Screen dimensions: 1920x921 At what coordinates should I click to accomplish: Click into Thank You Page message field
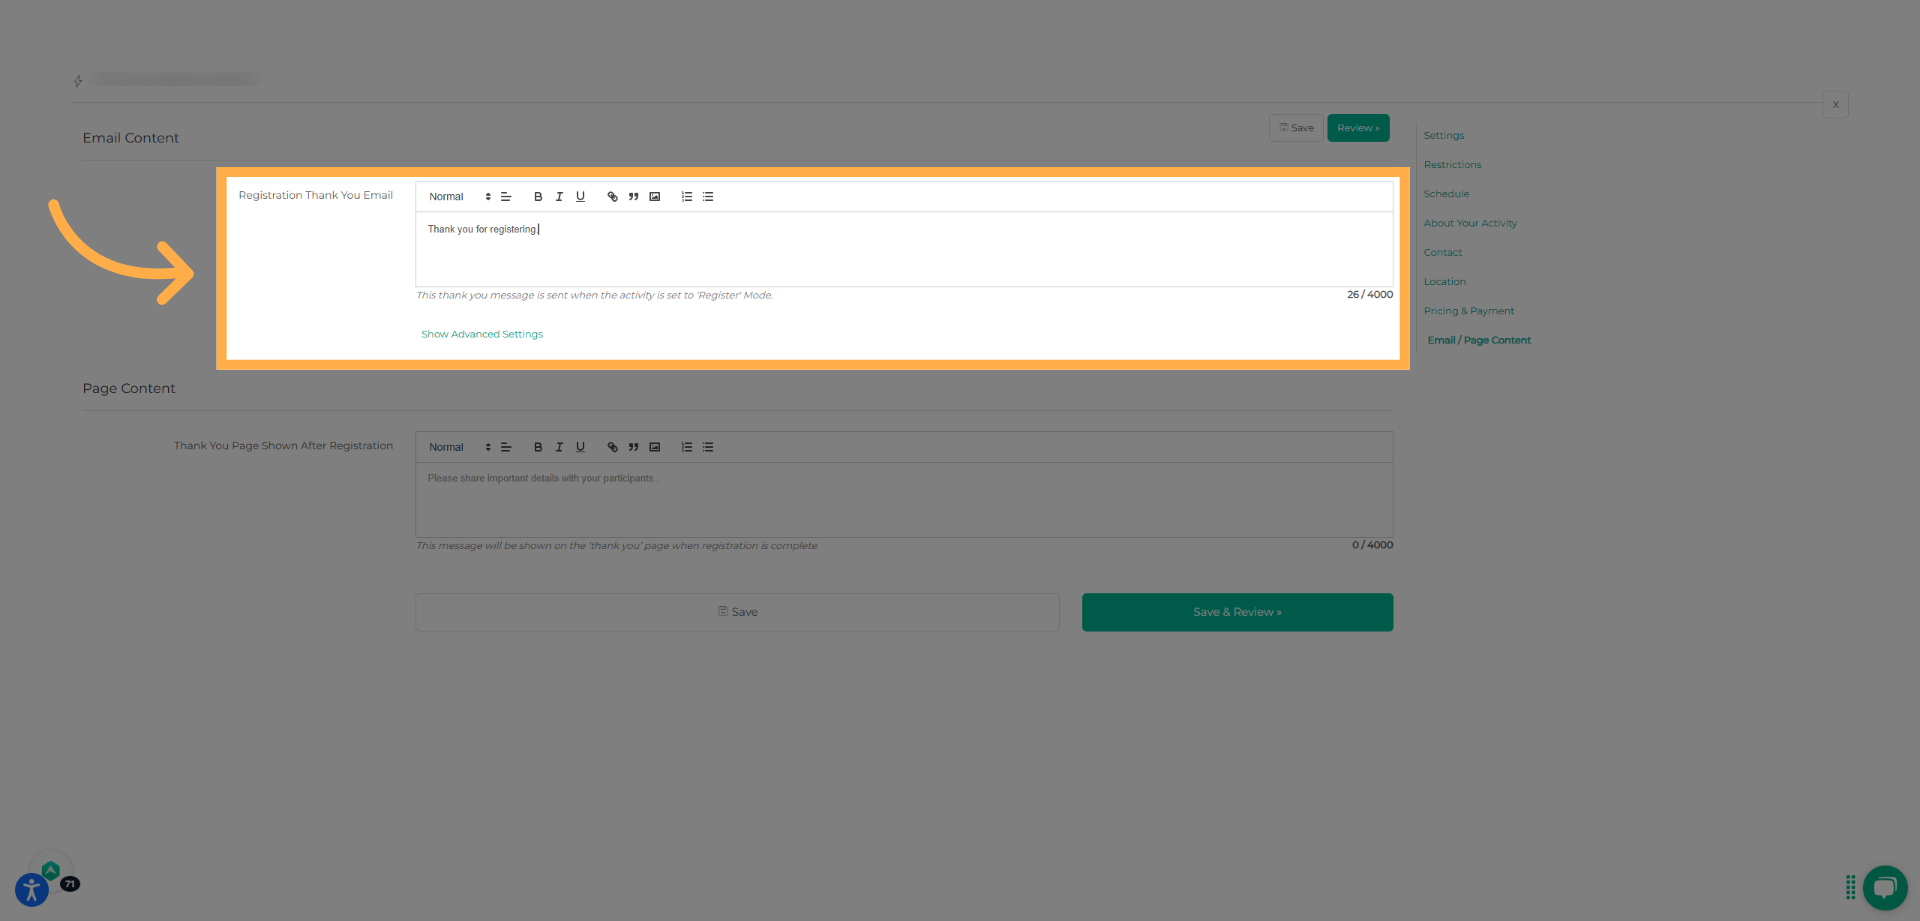point(903,500)
